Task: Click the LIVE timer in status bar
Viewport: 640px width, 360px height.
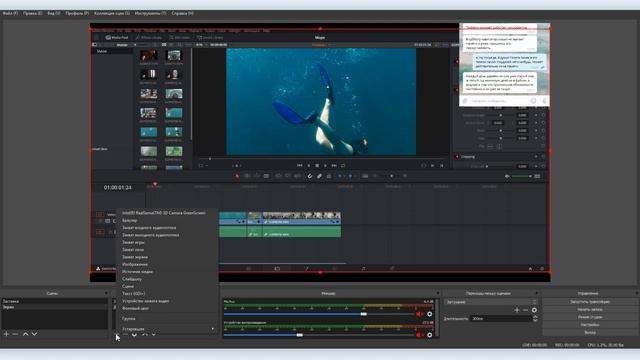Action: [535, 345]
